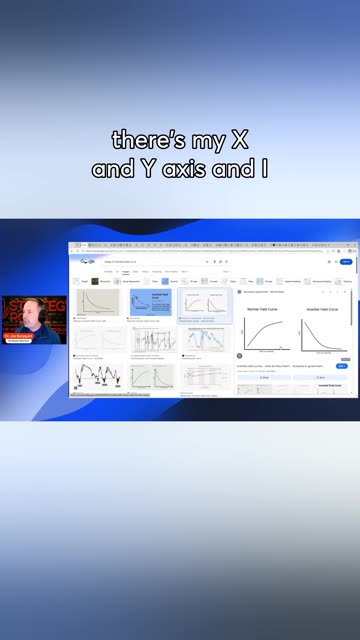Screen dimensions: 360x640
Task: Start voice search with the microphone icon
Action: [x=215, y=262]
